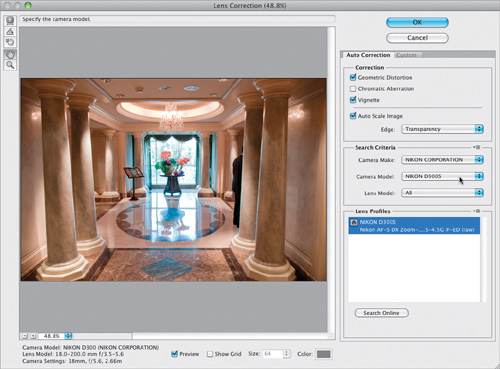The image size is (500, 369).
Task: Click the zoom out minus button
Action: [25, 336]
